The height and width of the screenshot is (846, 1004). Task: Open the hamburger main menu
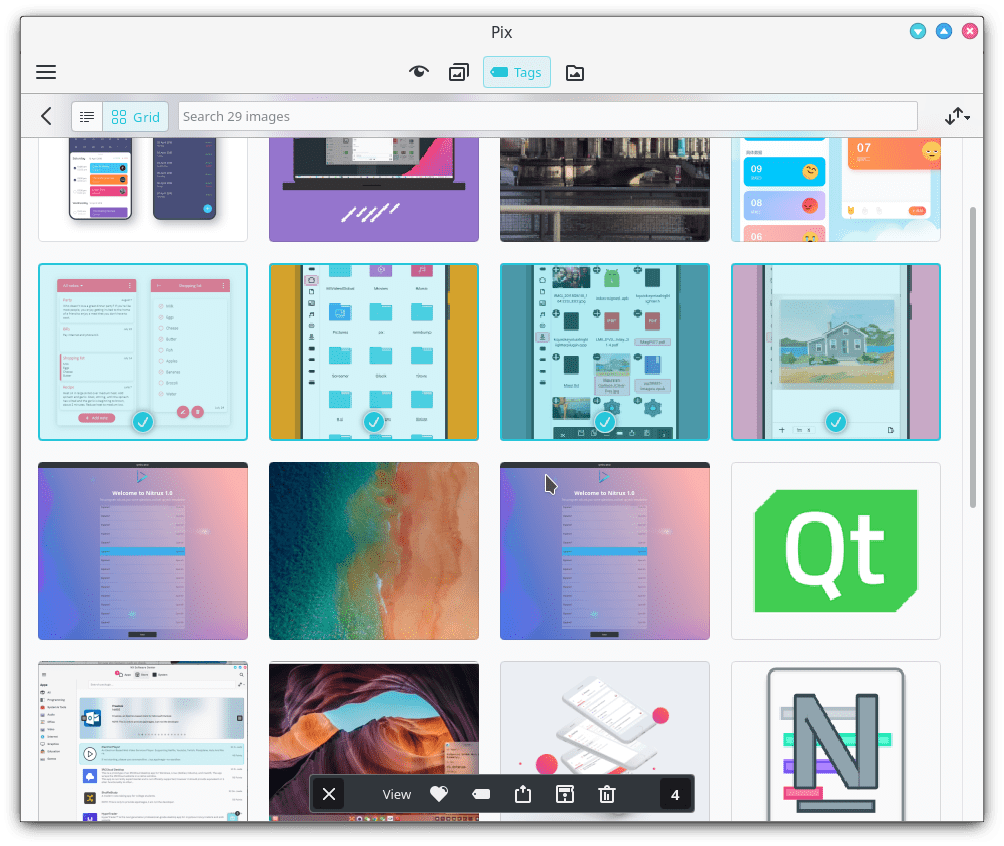46,72
